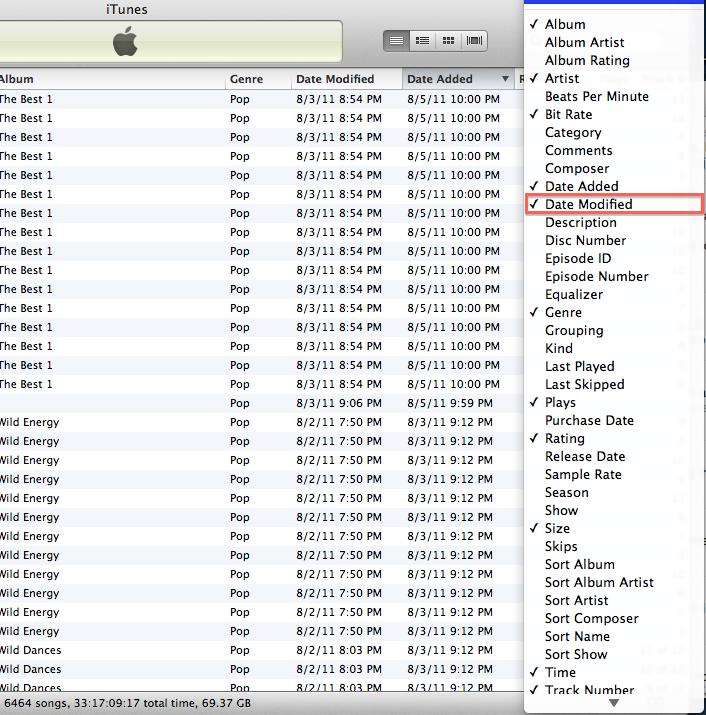Screen dimensions: 706x715
Task: Uncheck Date Modified column option
Action: point(613,204)
